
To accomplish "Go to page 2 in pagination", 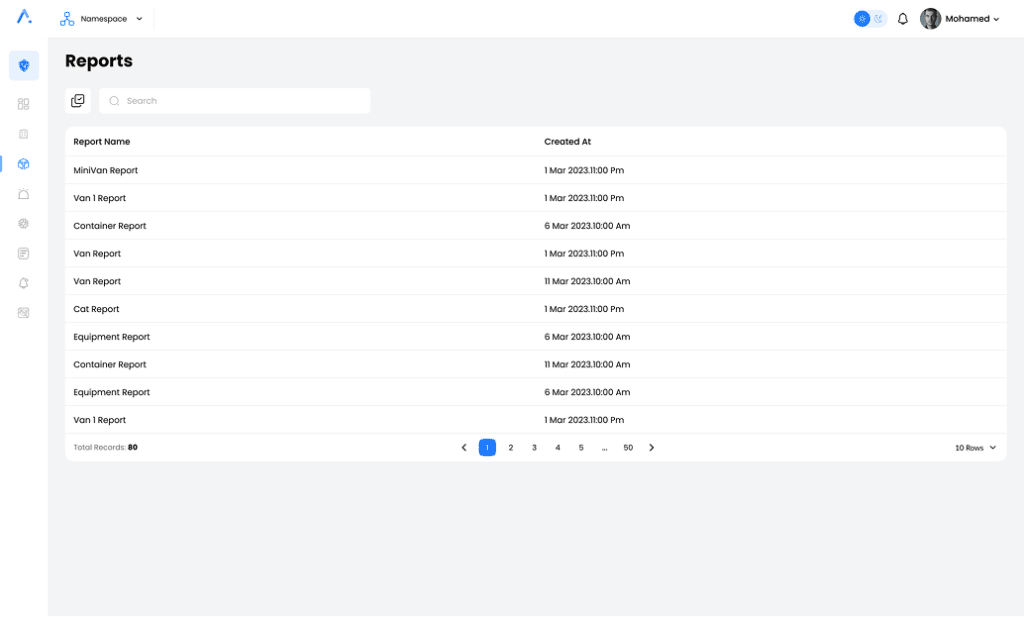I will point(511,448).
